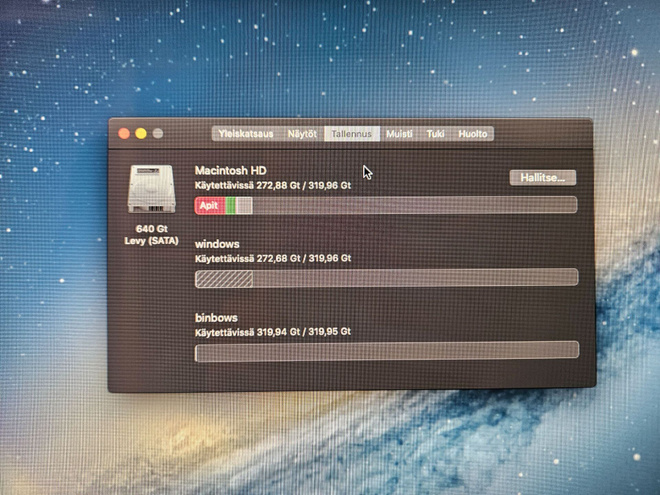660x495 pixels.
Task: Switch to the Huolto tab
Action: 473,134
